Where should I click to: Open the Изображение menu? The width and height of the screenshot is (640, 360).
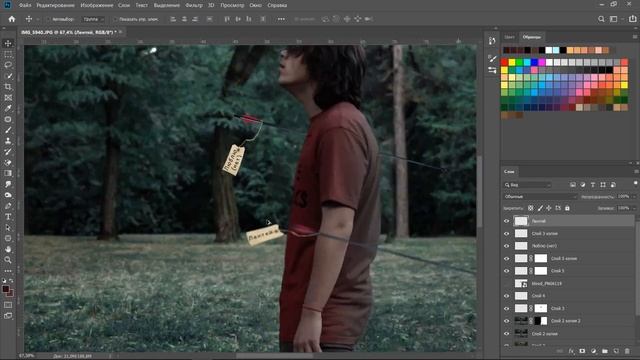click(97, 5)
